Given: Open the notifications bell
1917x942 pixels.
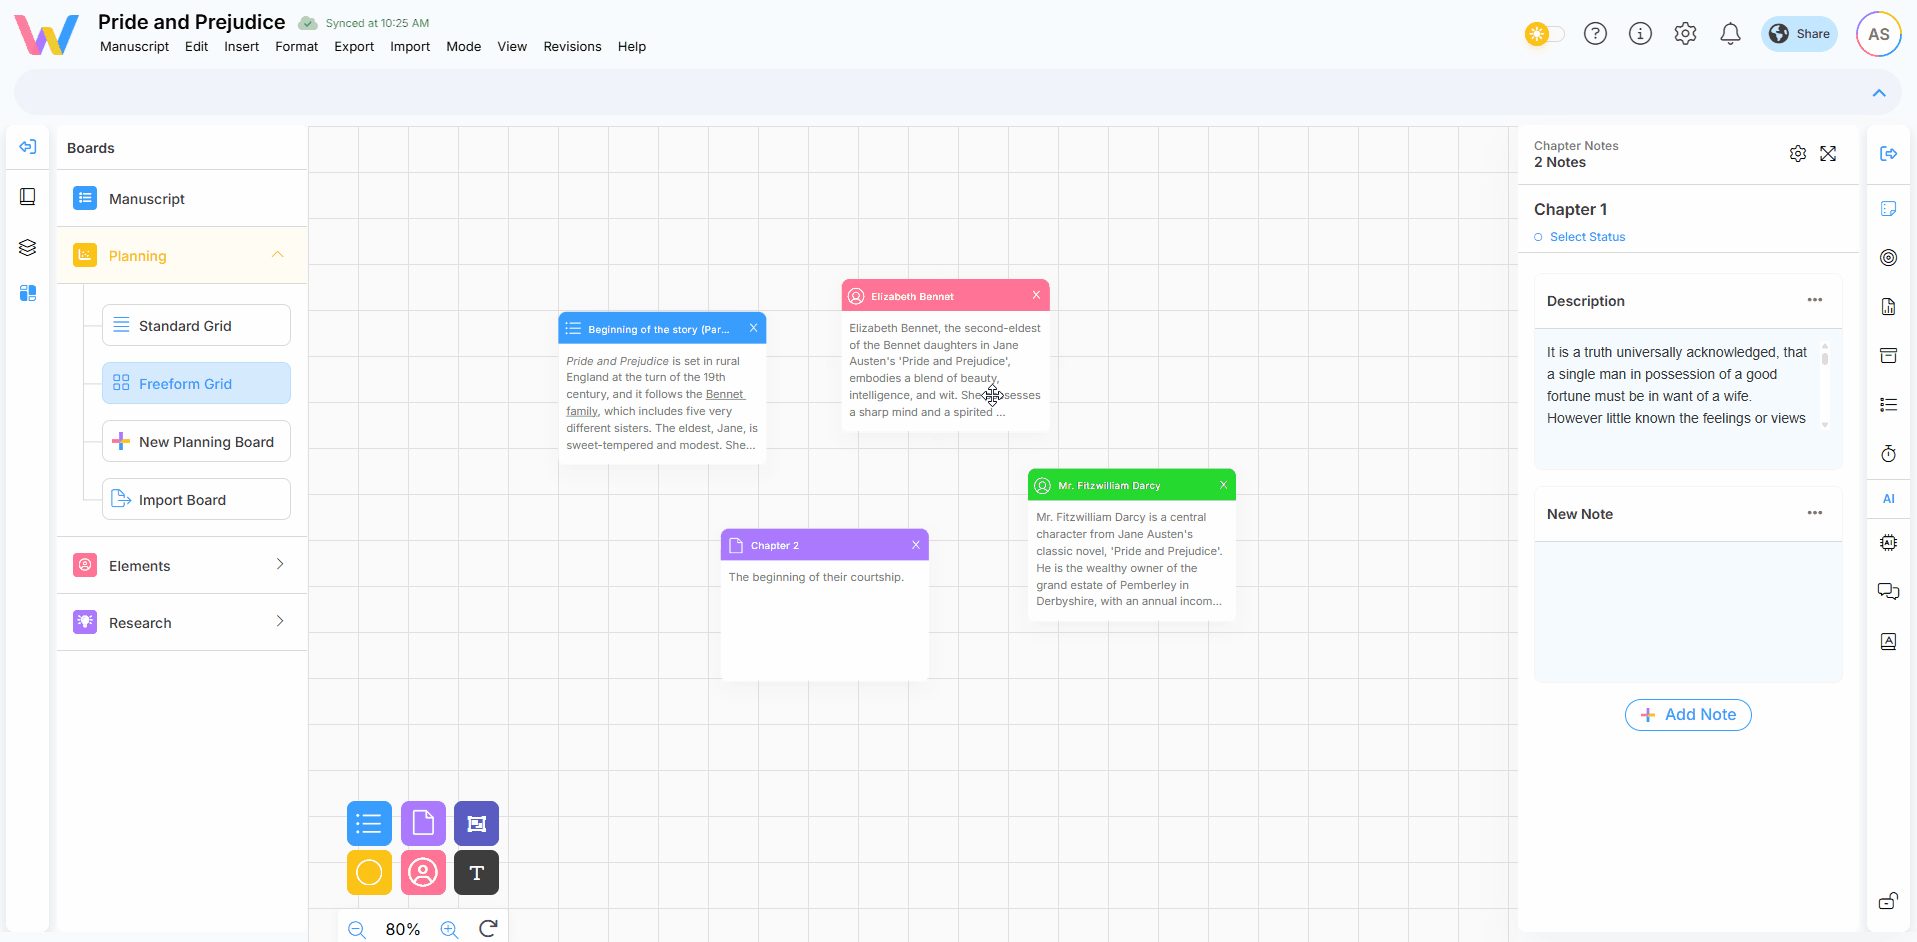Looking at the screenshot, I should pyautogui.click(x=1730, y=34).
